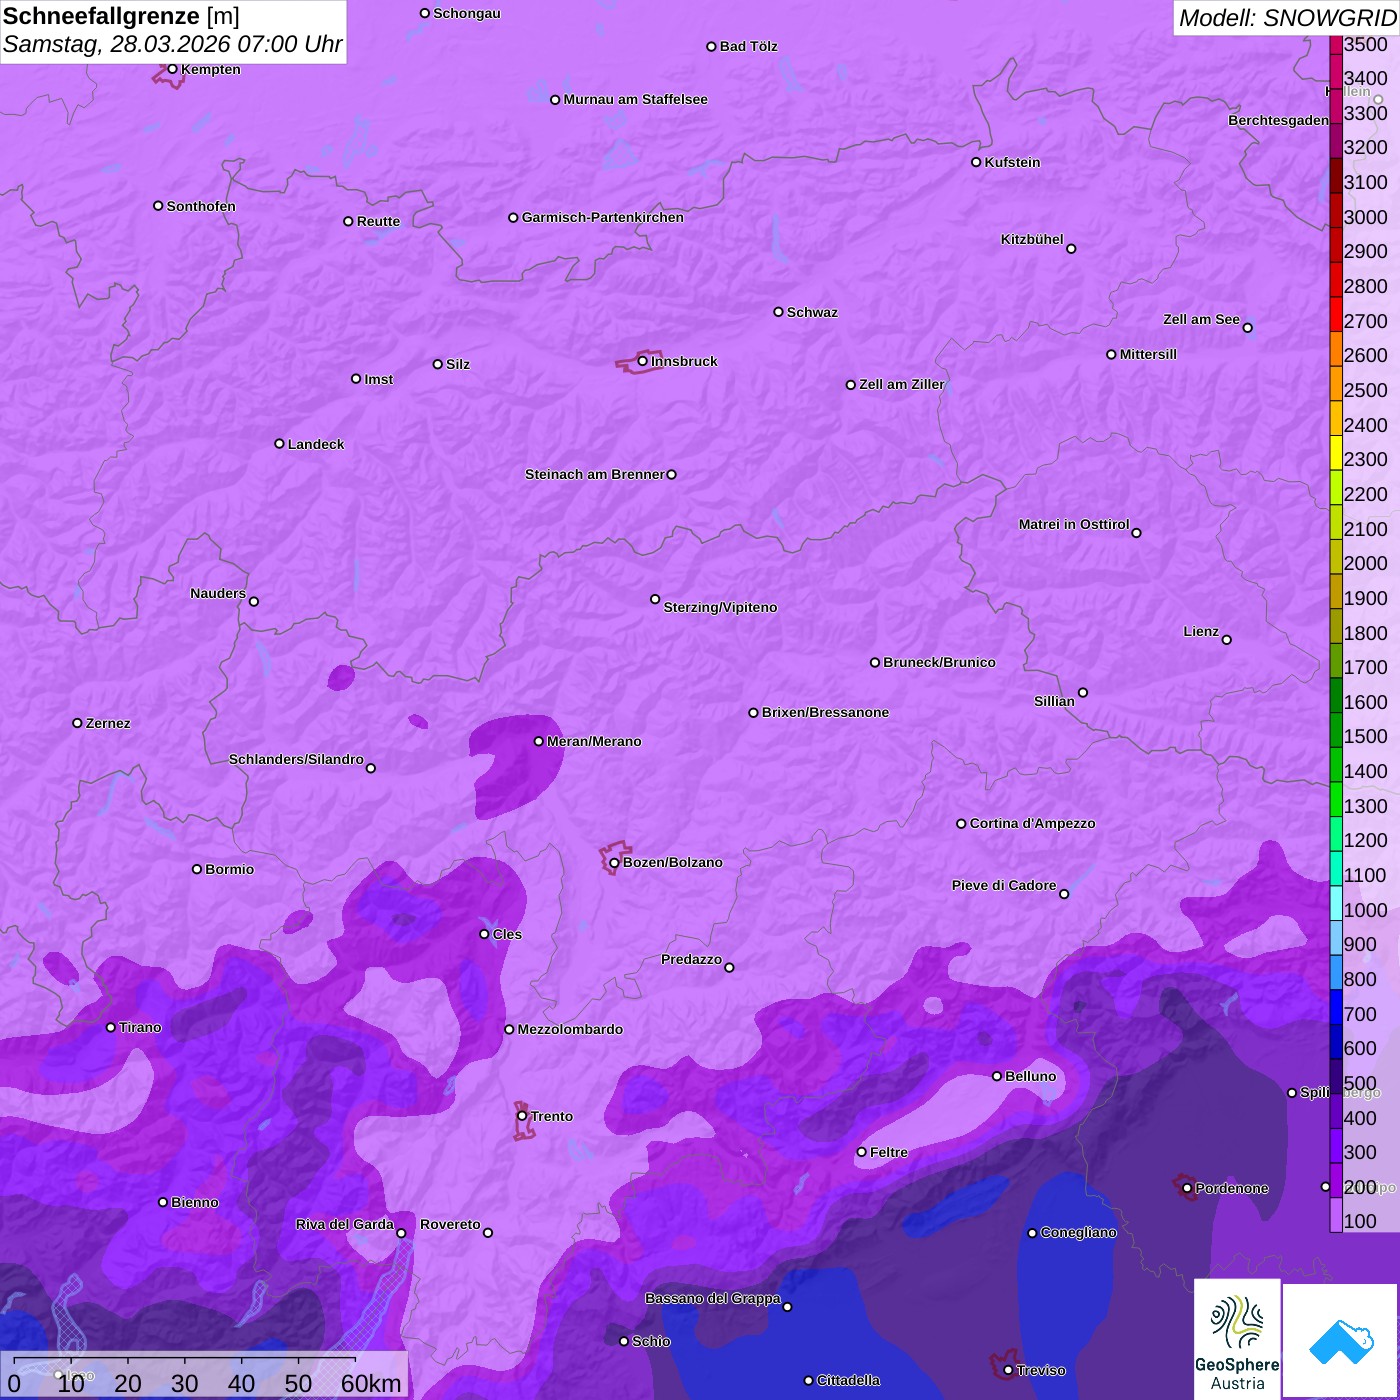Click the Conegliano label

click(x=1078, y=1232)
